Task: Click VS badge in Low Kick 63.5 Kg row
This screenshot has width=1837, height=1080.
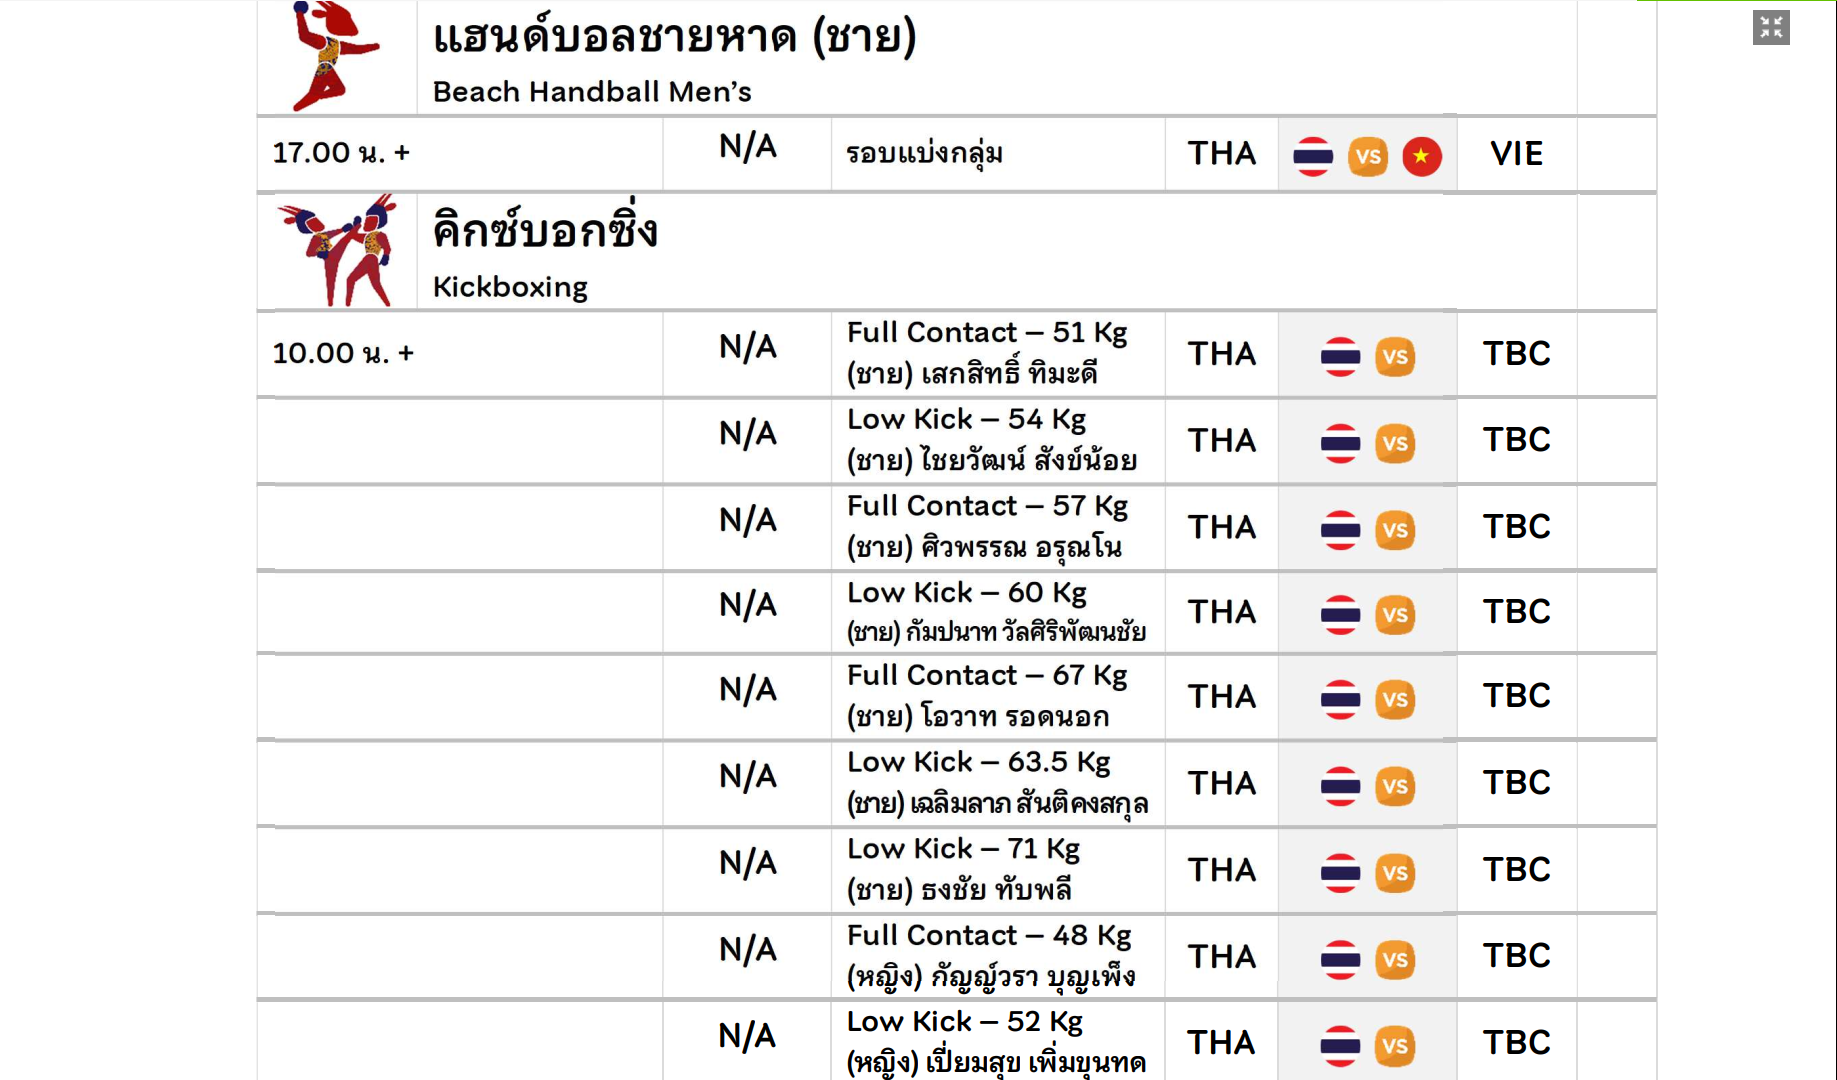Action: click(x=1394, y=786)
